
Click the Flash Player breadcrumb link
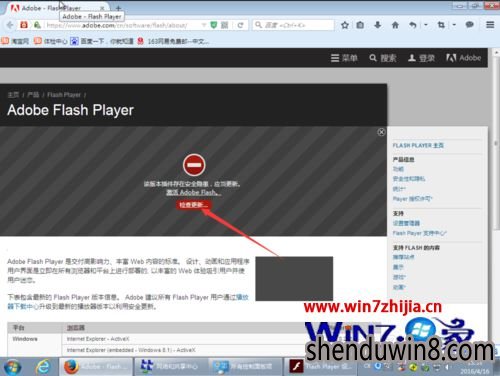click(64, 95)
